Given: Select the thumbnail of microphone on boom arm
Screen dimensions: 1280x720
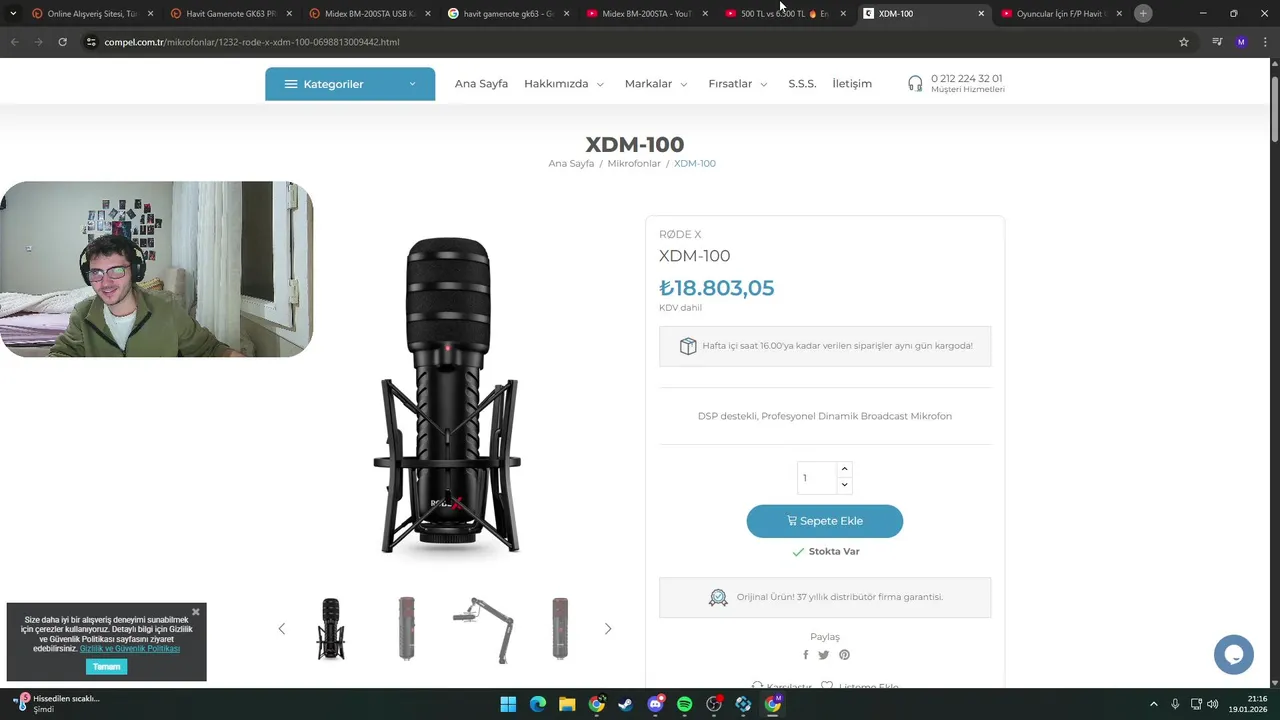Looking at the screenshot, I should (483, 629).
